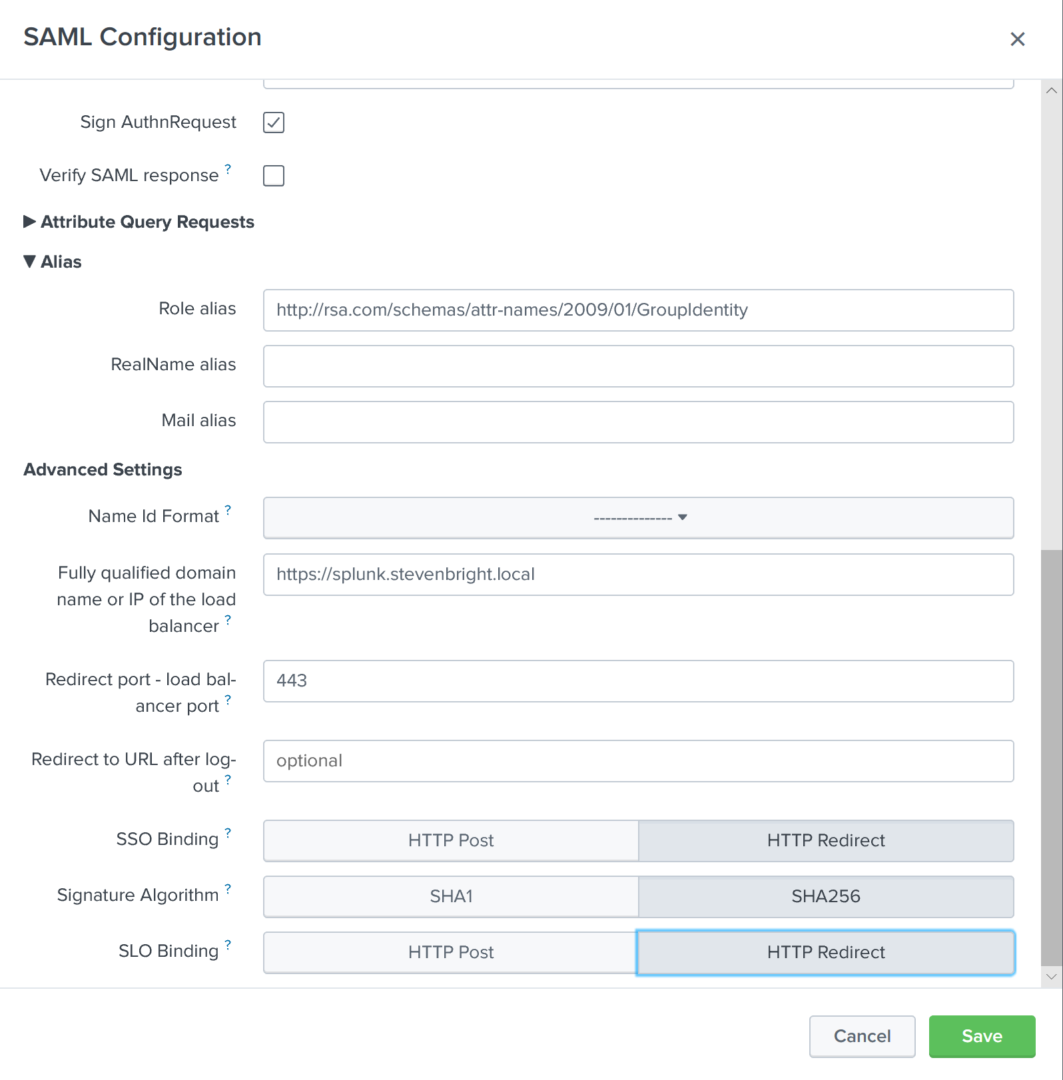Click help icon next to SSO Binding
This screenshot has width=1063, height=1080.
tap(228, 834)
